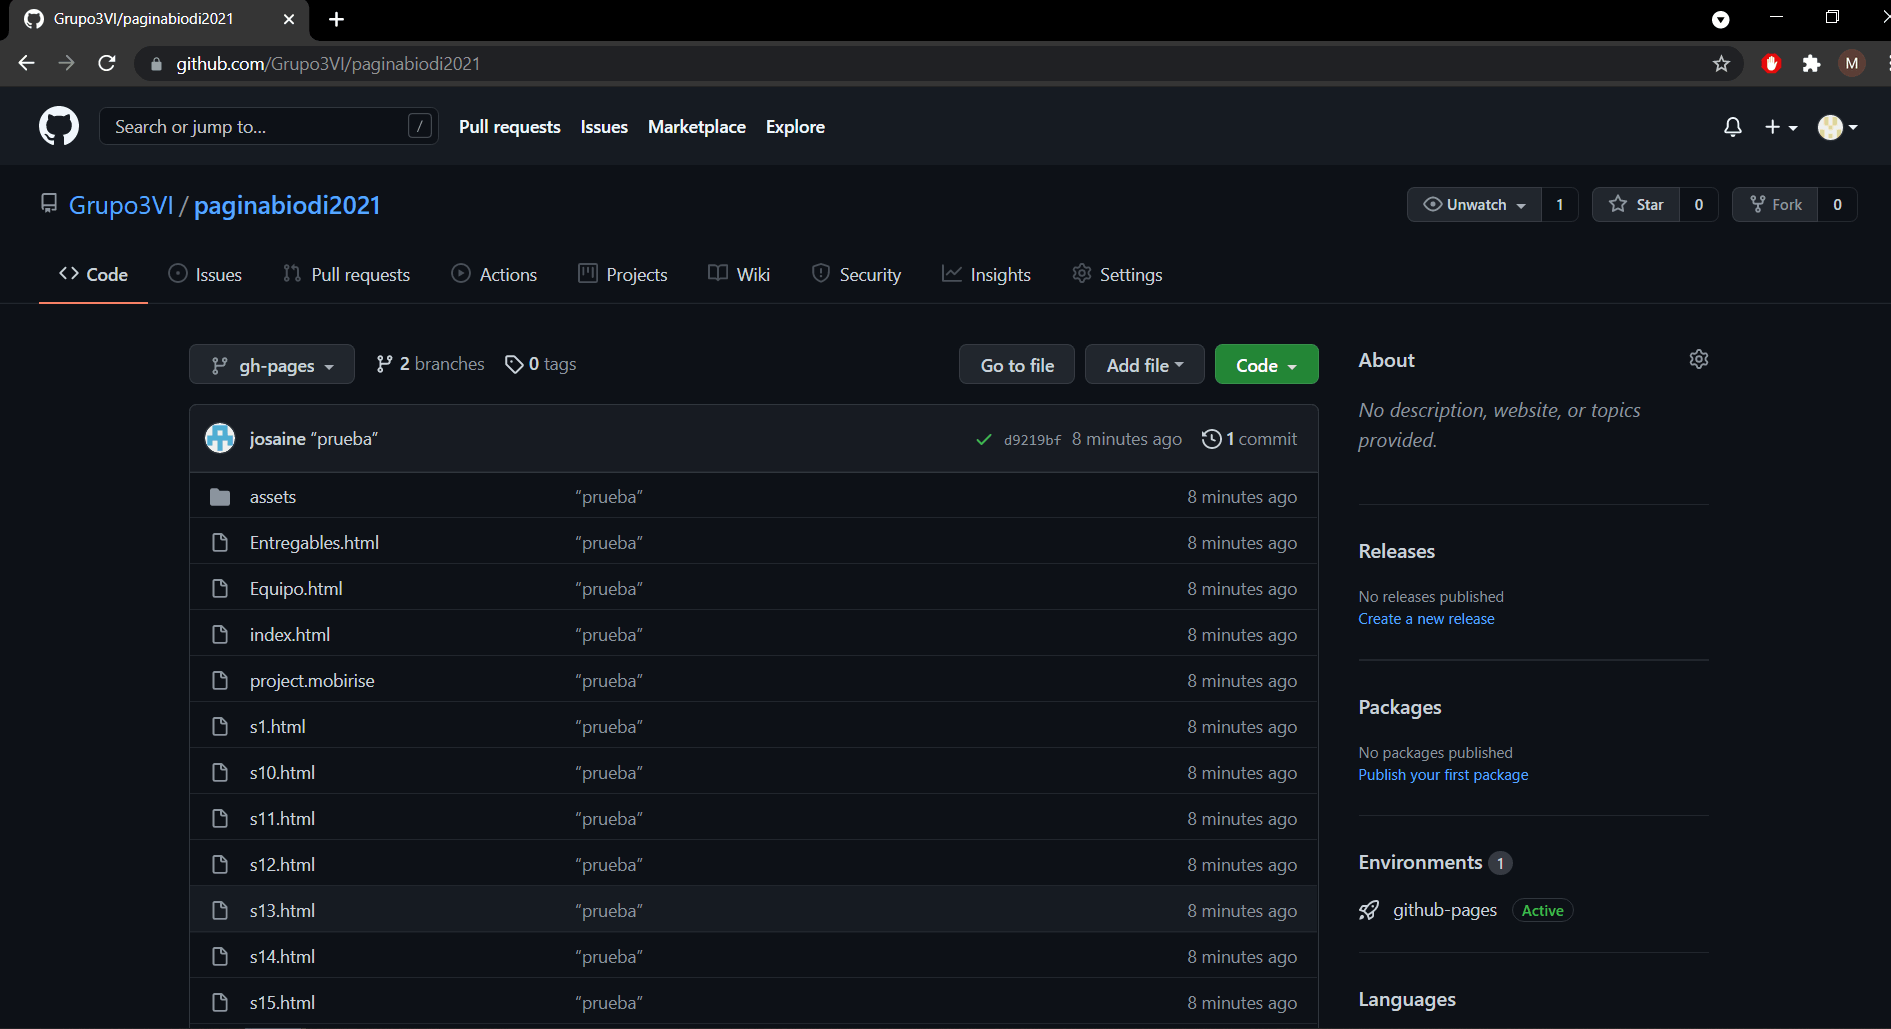
Task: Open a new browser tab
Action: click(x=337, y=19)
